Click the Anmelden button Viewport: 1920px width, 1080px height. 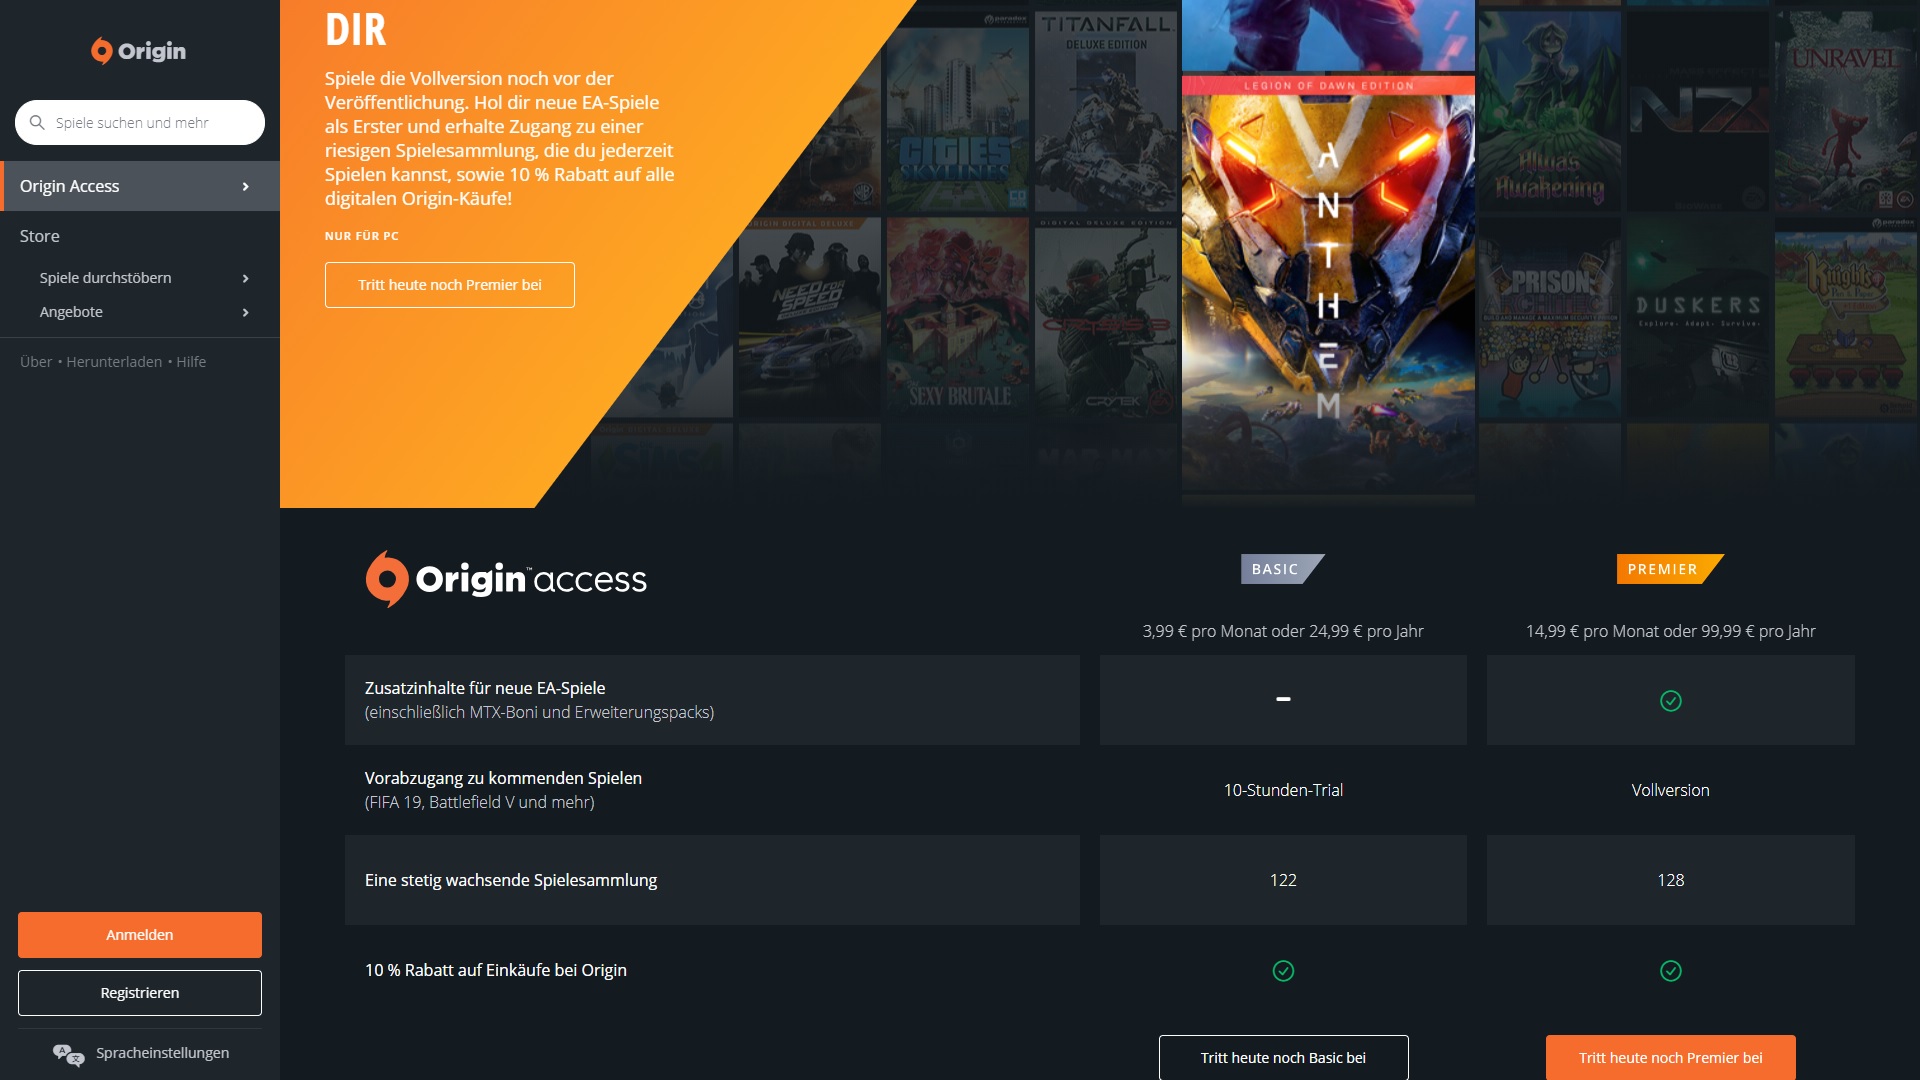pyautogui.click(x=140, y=935)
